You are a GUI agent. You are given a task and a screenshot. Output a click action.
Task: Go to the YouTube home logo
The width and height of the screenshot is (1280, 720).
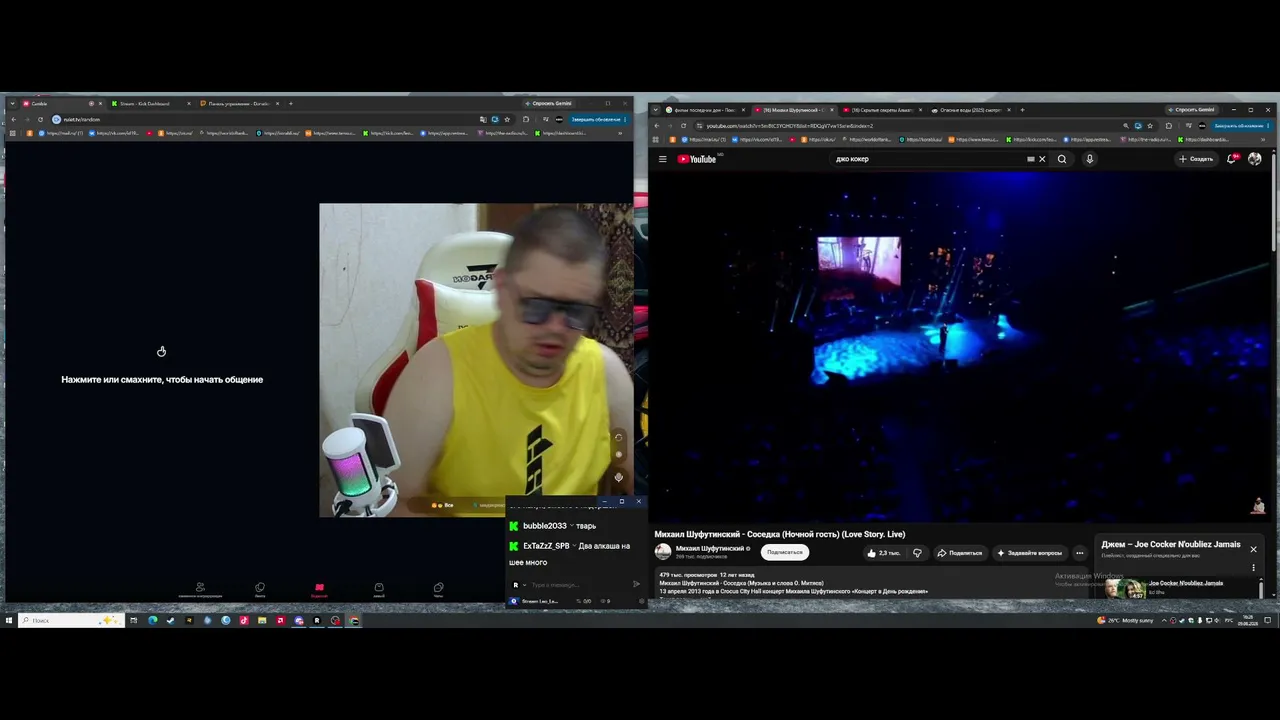click(x=698, y=159)
